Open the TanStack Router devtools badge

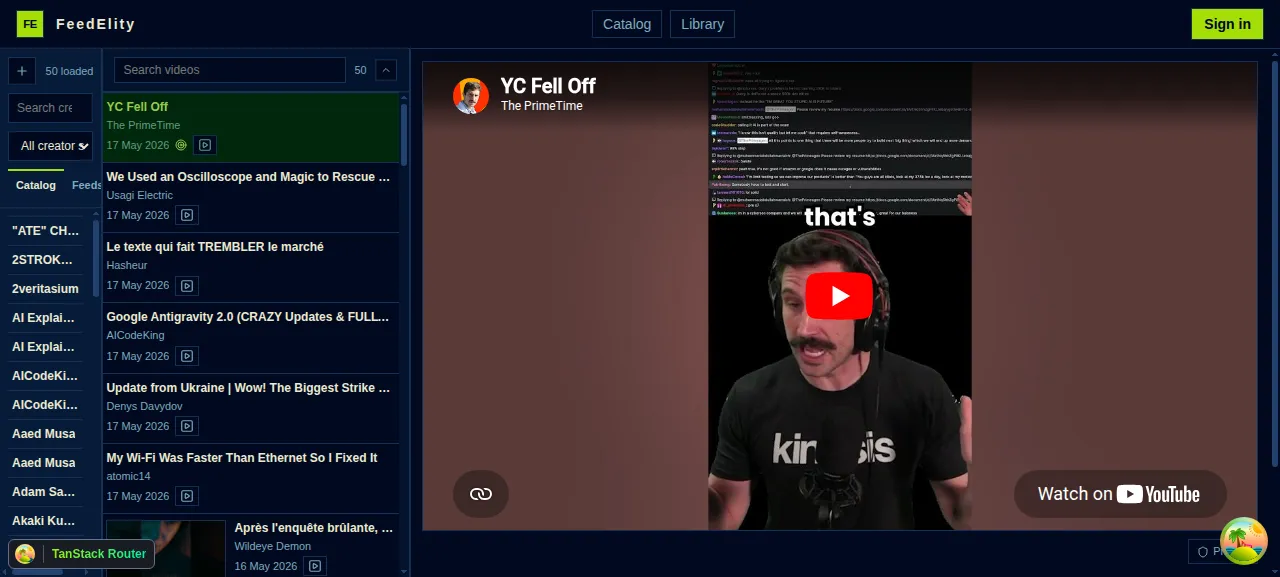tap(82, 554)
